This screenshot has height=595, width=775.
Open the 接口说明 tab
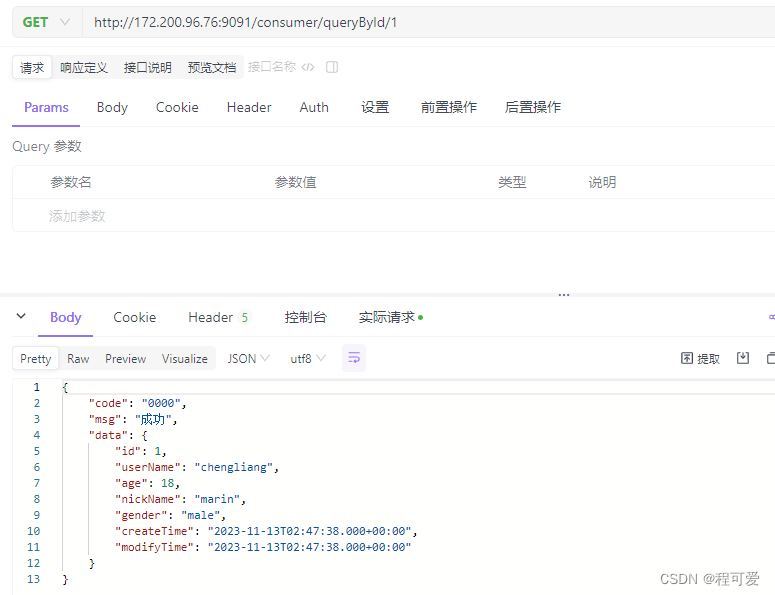[147, 67]
